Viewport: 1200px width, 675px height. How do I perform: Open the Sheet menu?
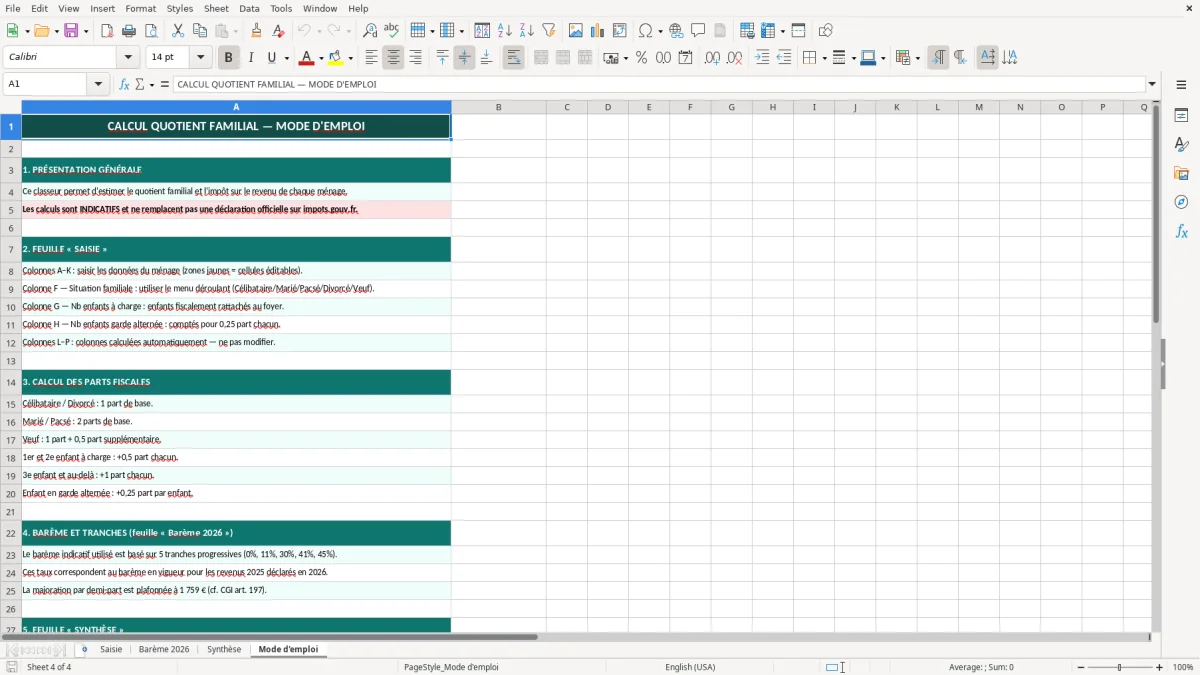pos(216,8)
